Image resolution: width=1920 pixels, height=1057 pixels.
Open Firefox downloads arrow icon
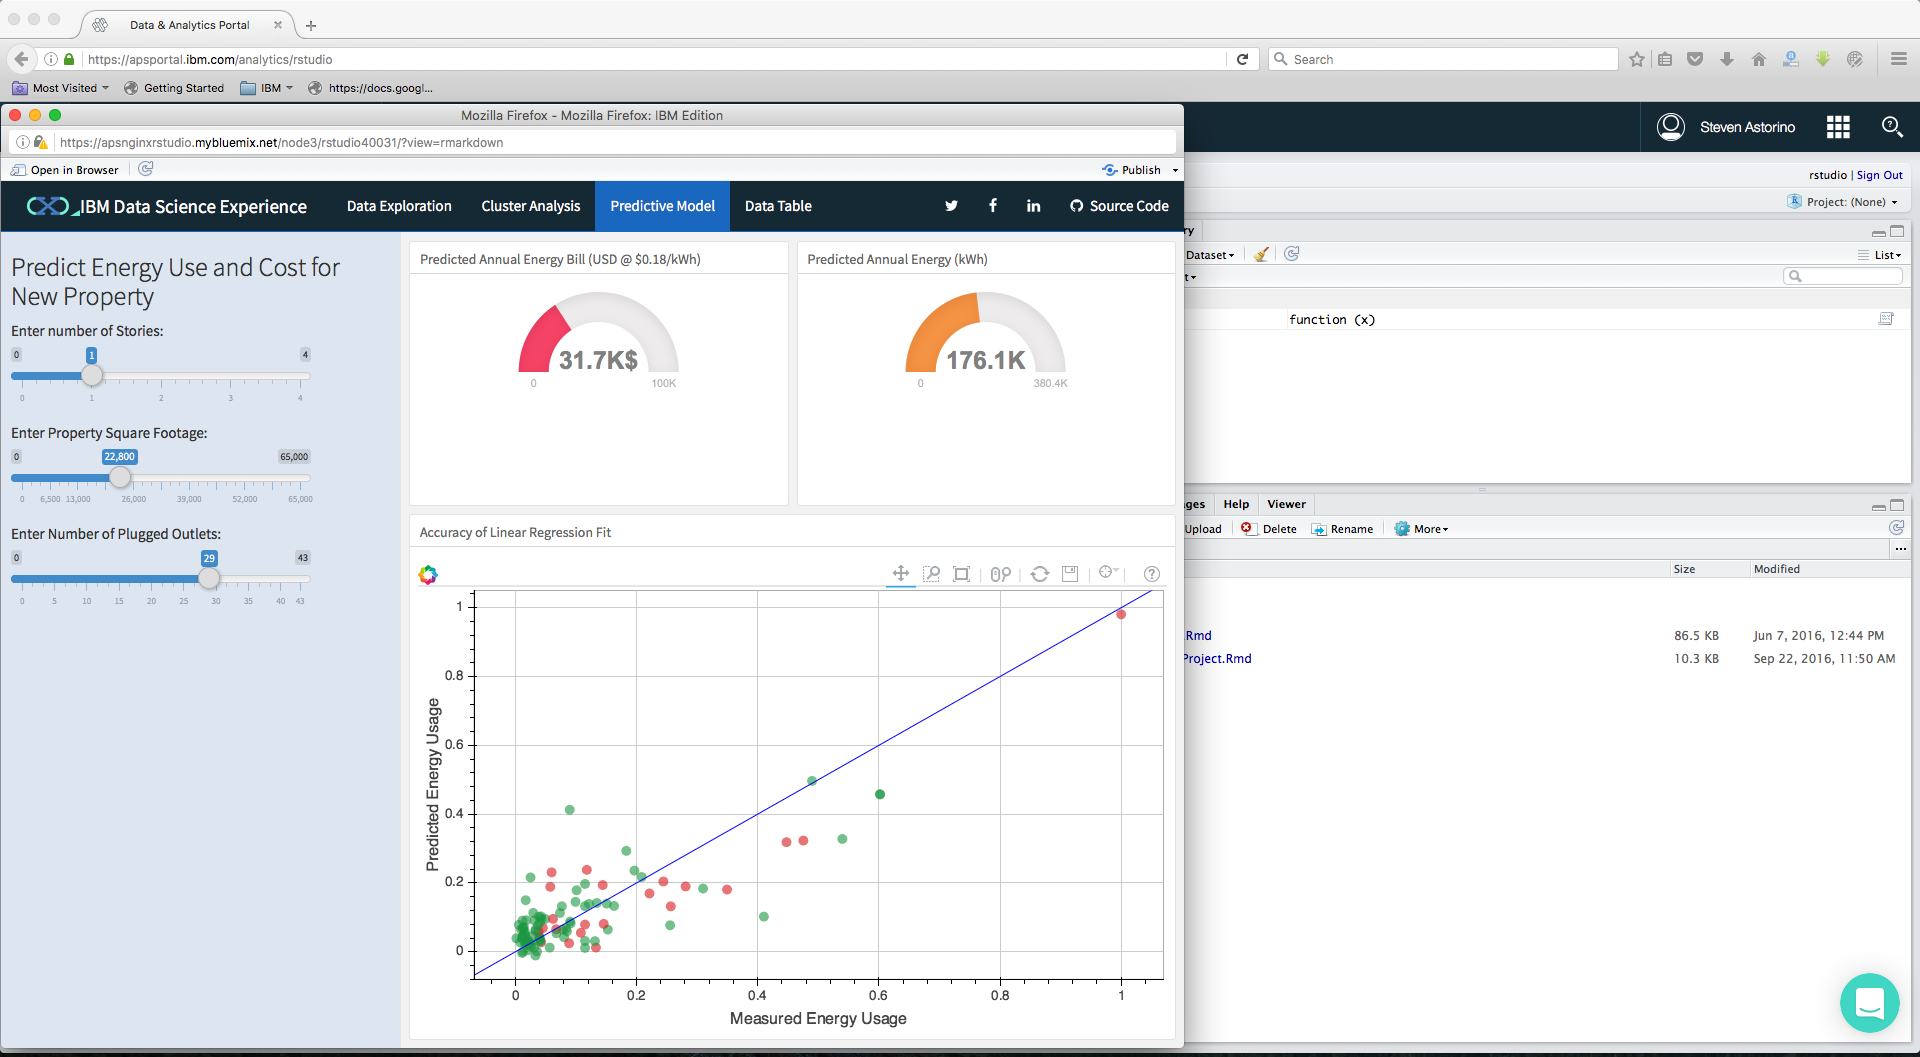coord(1727,59)
